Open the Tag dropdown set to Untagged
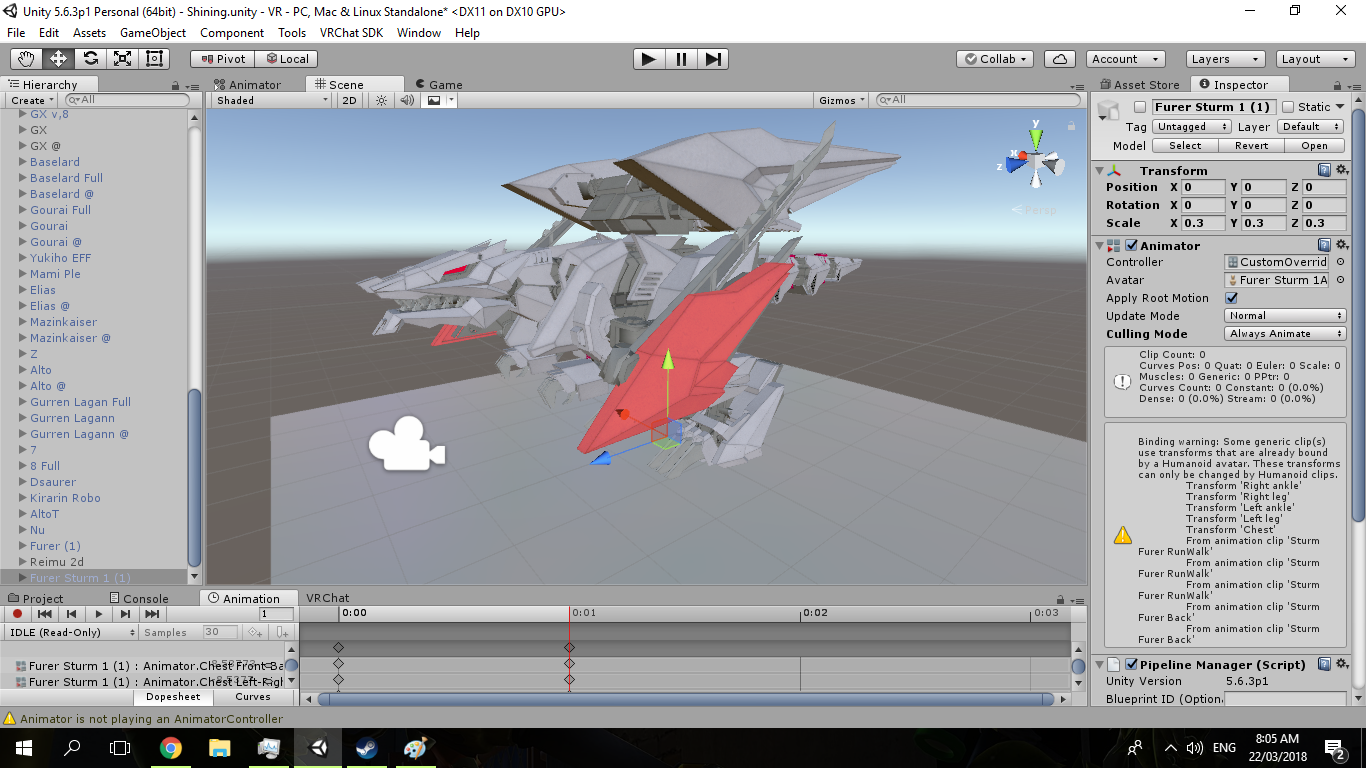The height and width of the screenshot is (768, 1366). 1192,127
